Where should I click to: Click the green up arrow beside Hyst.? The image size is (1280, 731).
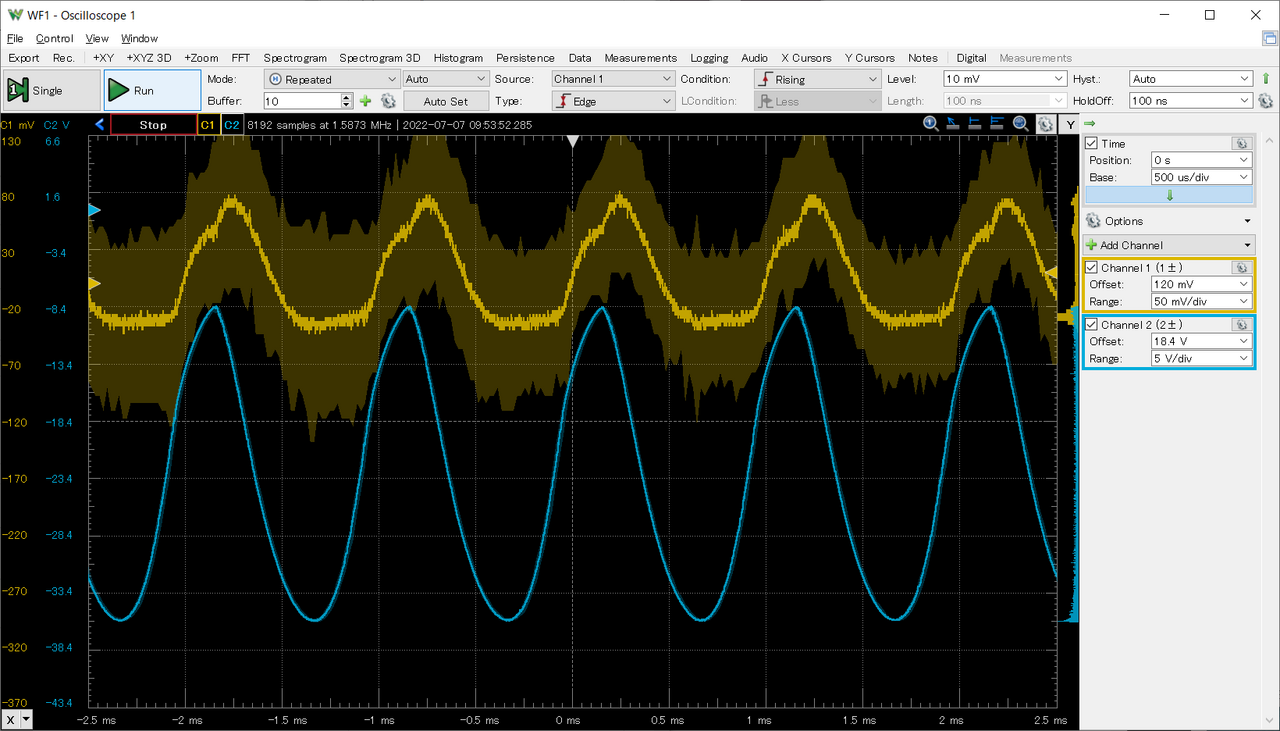pos(1265,79)
